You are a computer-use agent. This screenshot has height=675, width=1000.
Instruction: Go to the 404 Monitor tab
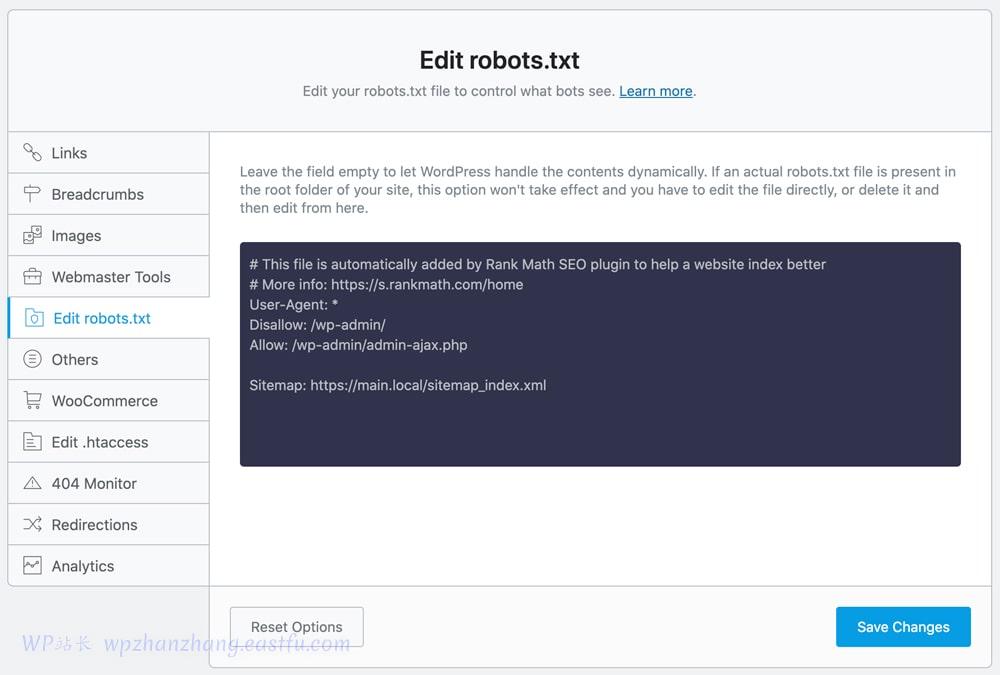tap(108, 483)
